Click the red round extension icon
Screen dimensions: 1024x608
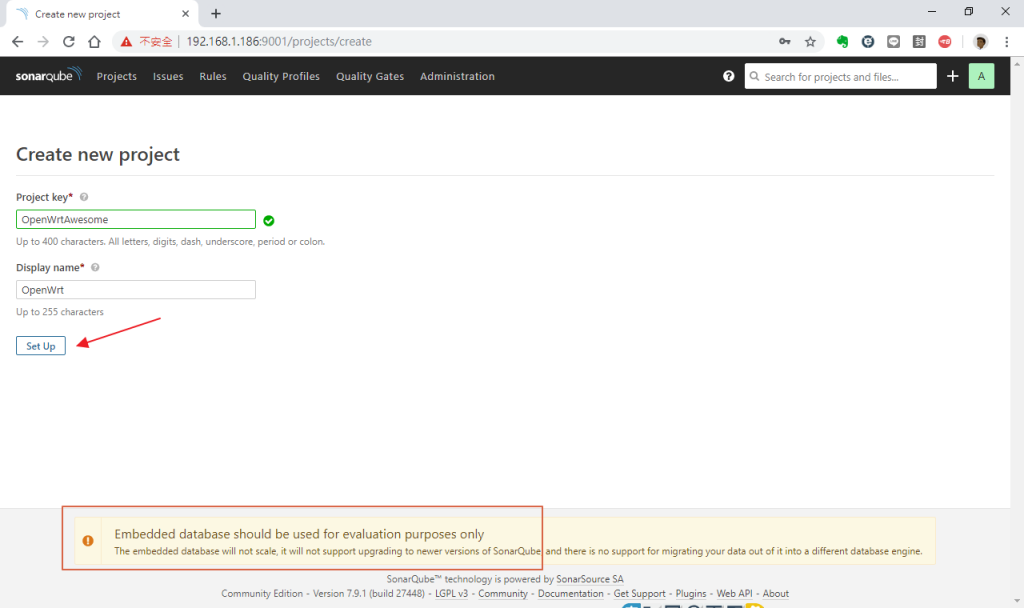click(945, 42)
